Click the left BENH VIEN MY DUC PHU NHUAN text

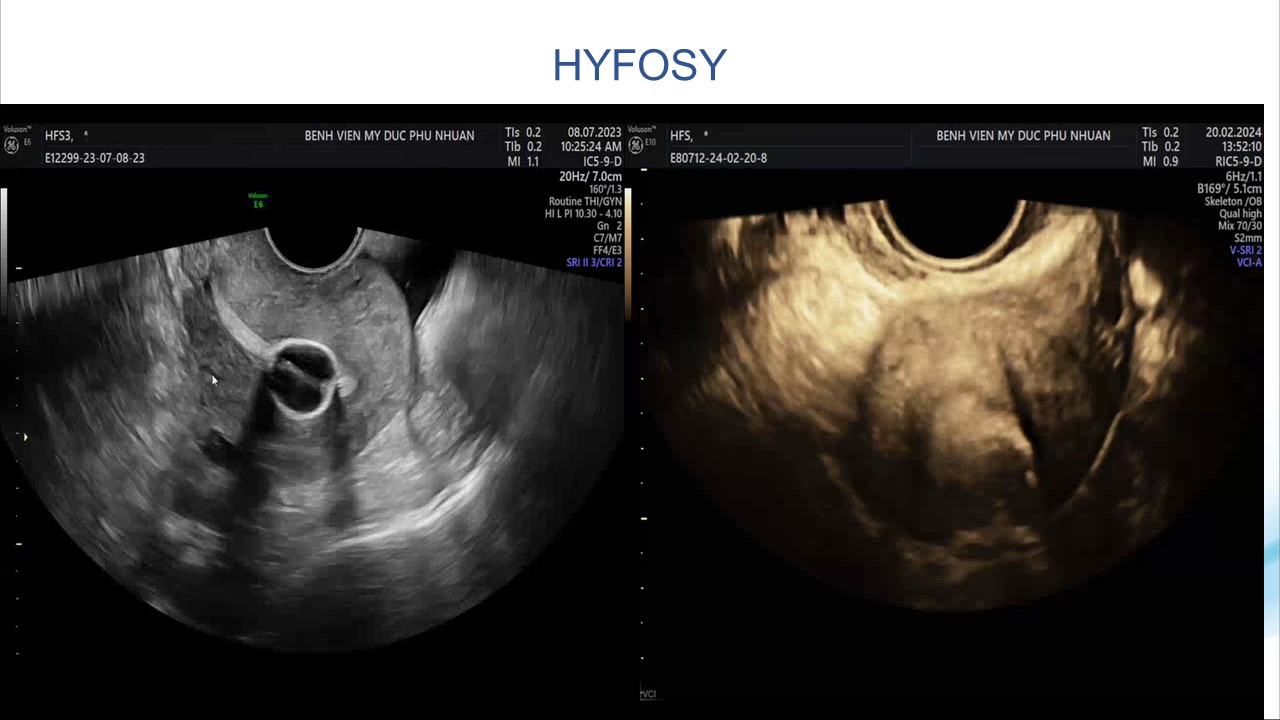(x=389, y=136)
